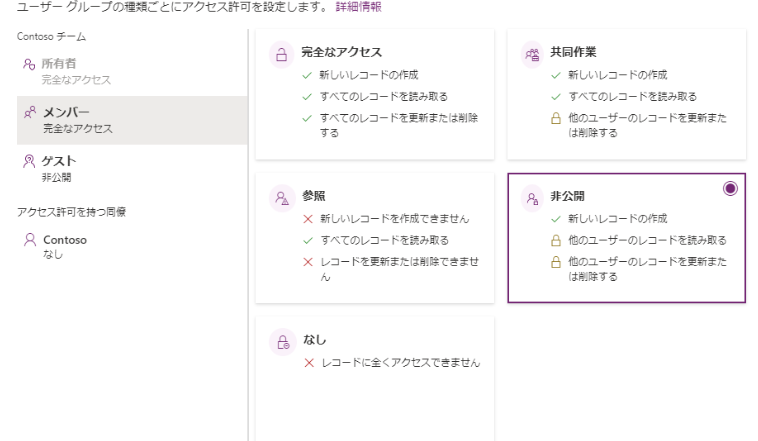Click lock icon beside 非公開 他のユーザーのレコードを更新
Viewport: 758px width, 441px height.
pyautogui.click(x=556, y=262)
